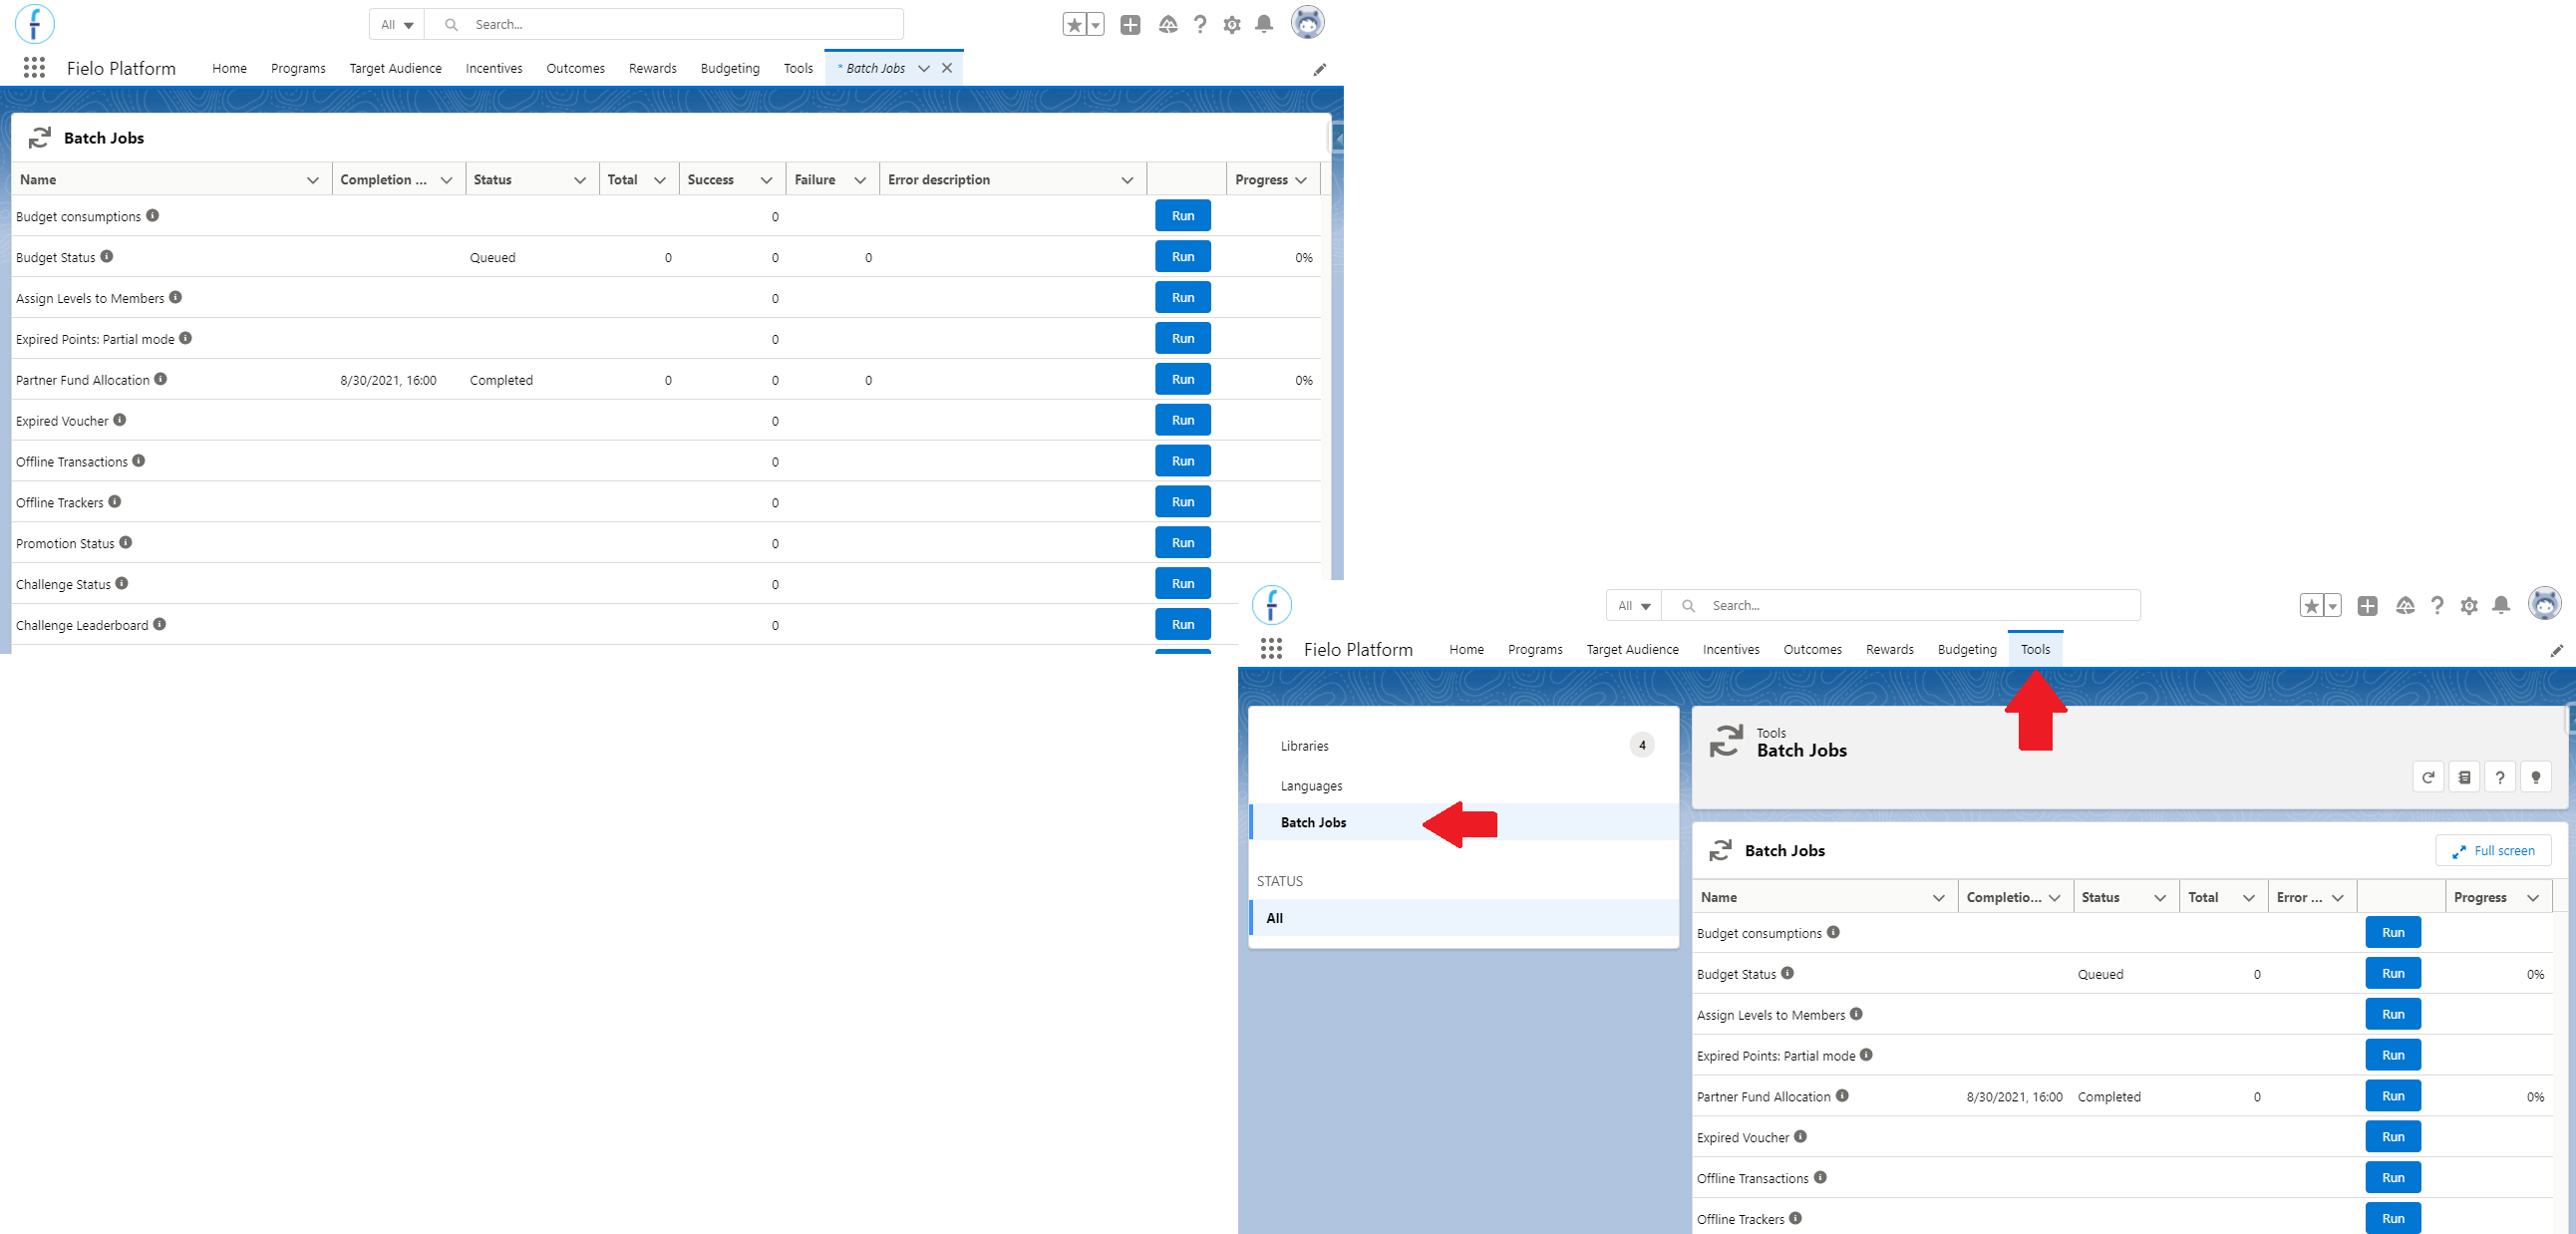Run the Budget consumptions job in full-screen window
The width and height of the screenshot is (2576, 1234).
point(1183,216)
